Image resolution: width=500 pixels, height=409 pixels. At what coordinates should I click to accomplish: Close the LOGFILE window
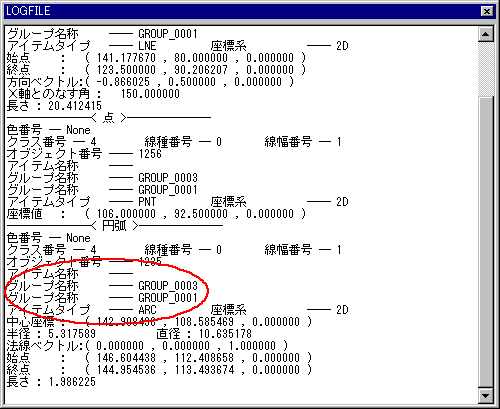coord(487,12)
